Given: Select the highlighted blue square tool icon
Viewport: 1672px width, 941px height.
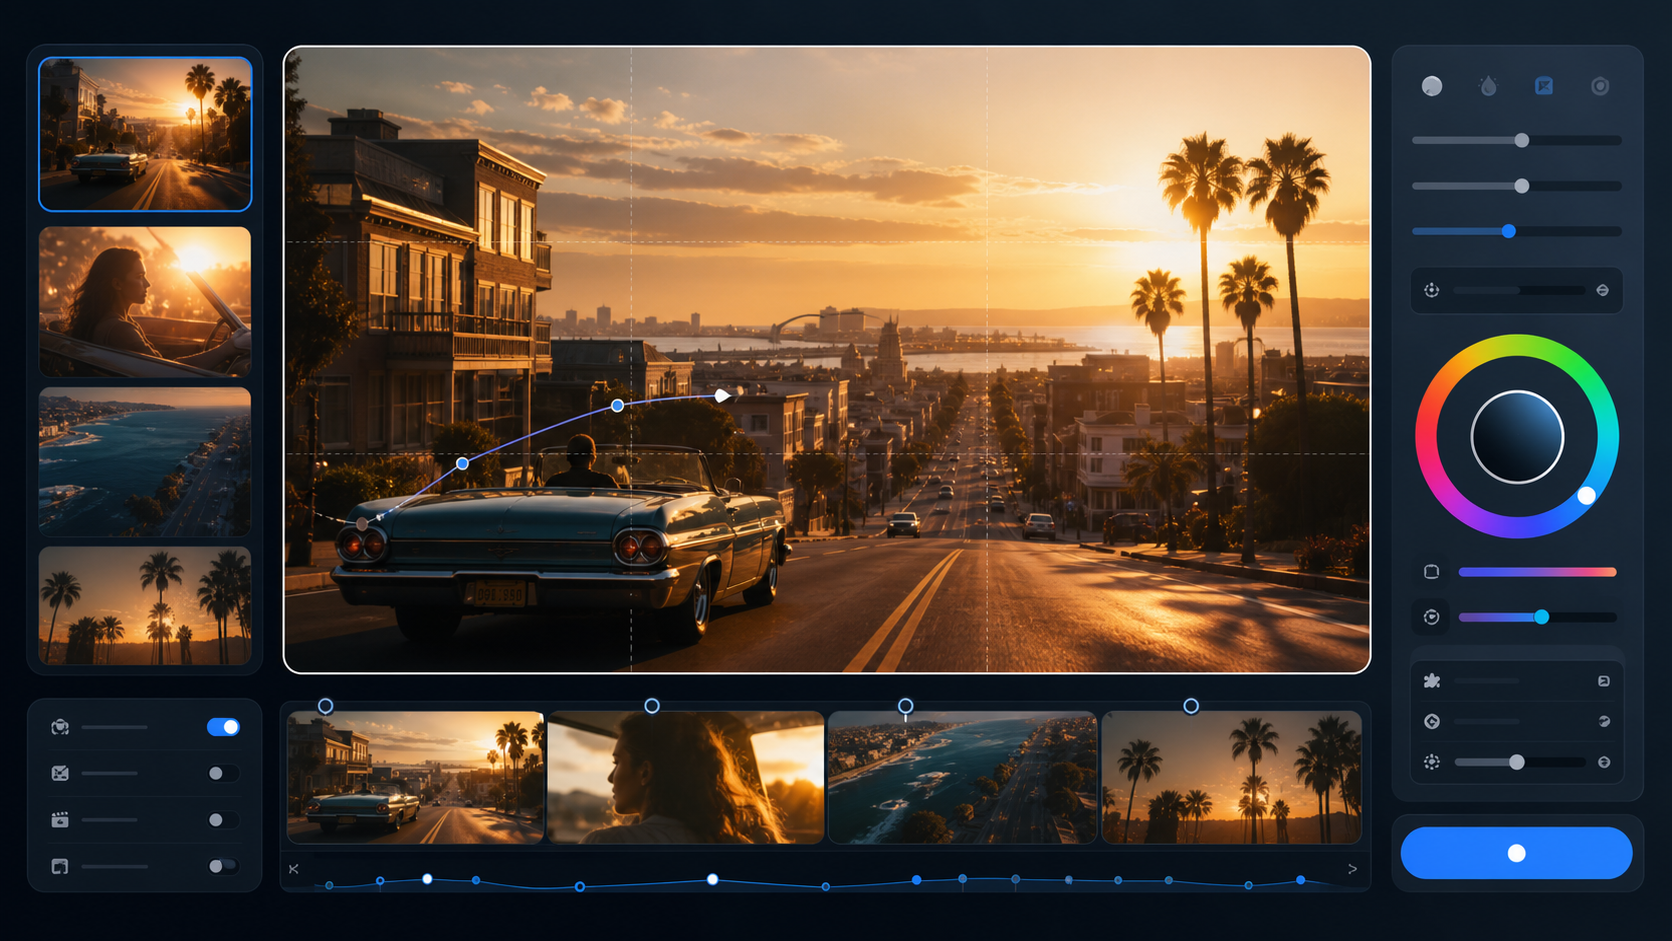Looking at the screenshot, I should point(1544,86).
